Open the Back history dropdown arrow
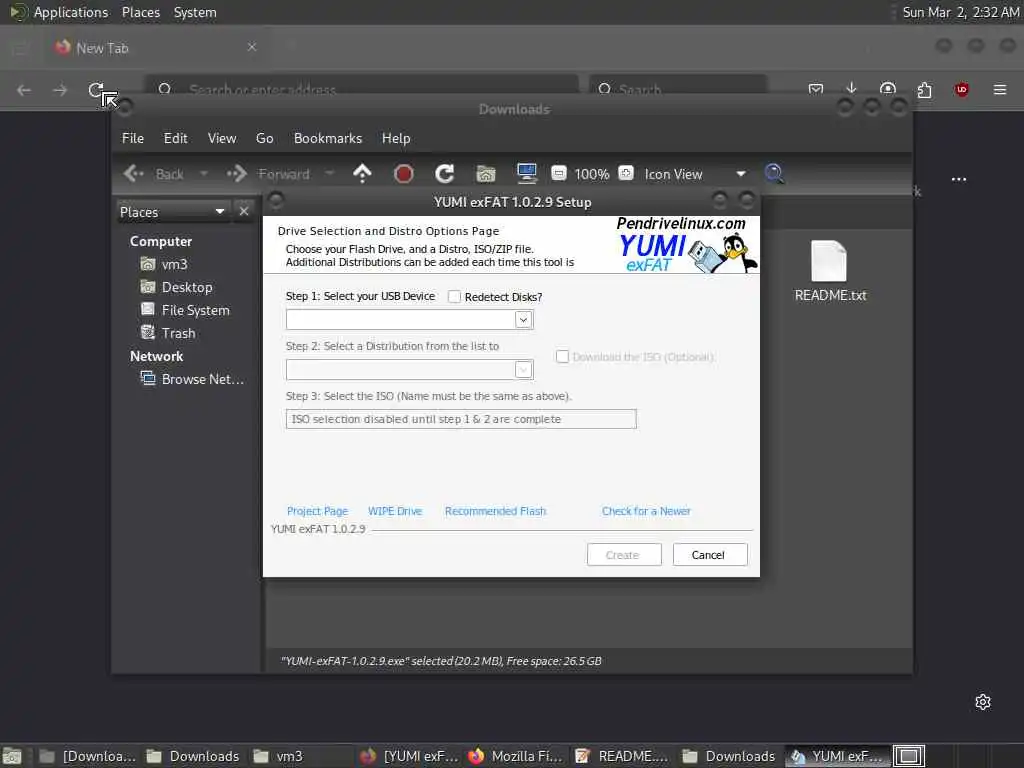 coord(204,174)
